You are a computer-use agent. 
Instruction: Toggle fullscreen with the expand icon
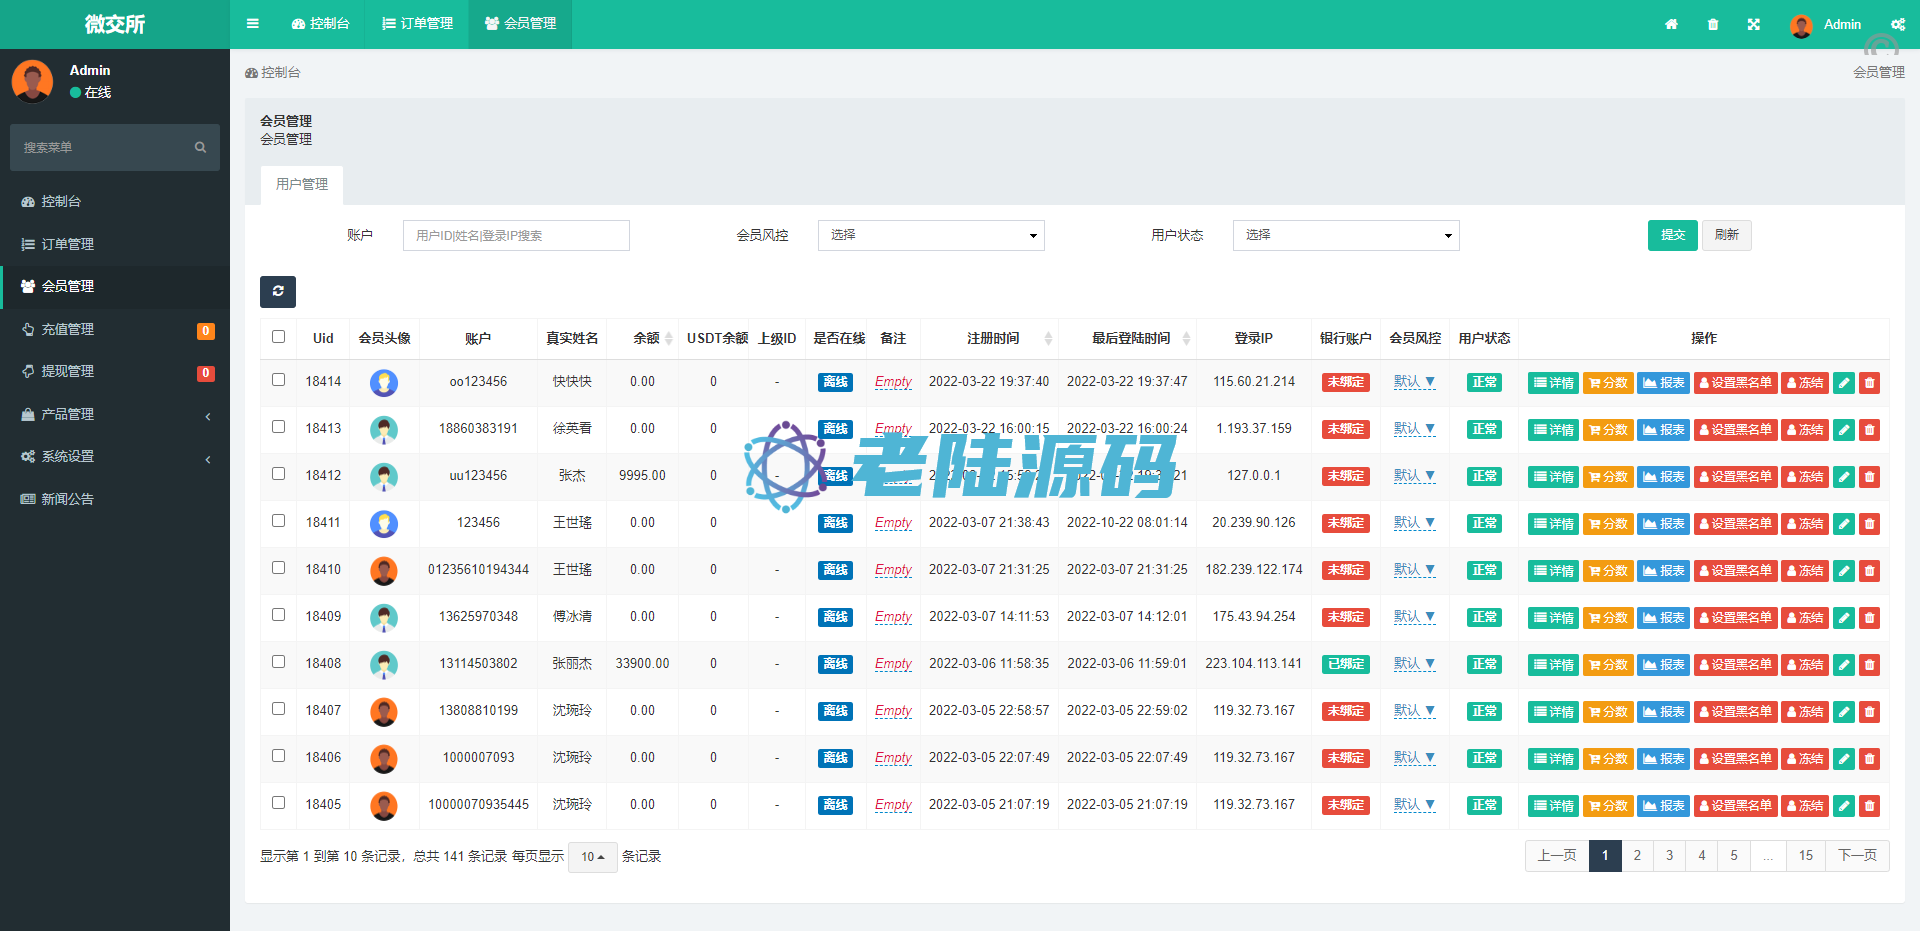1754,24
